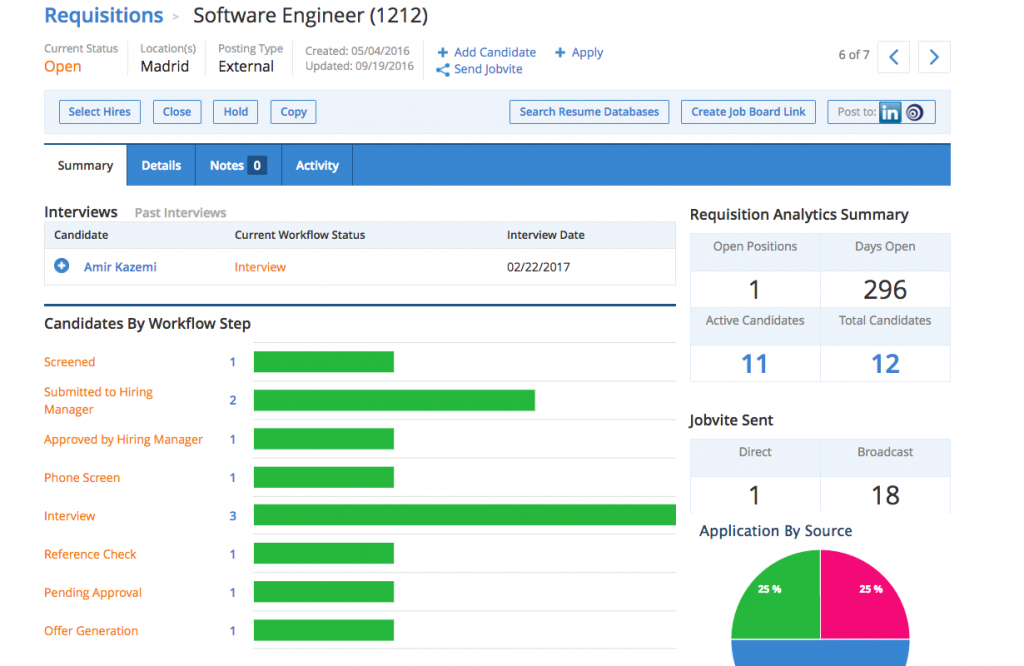The height and width of the screenshot is (666, 1024).
Task: Open the Screened workflow step
Action: [69, 362]
